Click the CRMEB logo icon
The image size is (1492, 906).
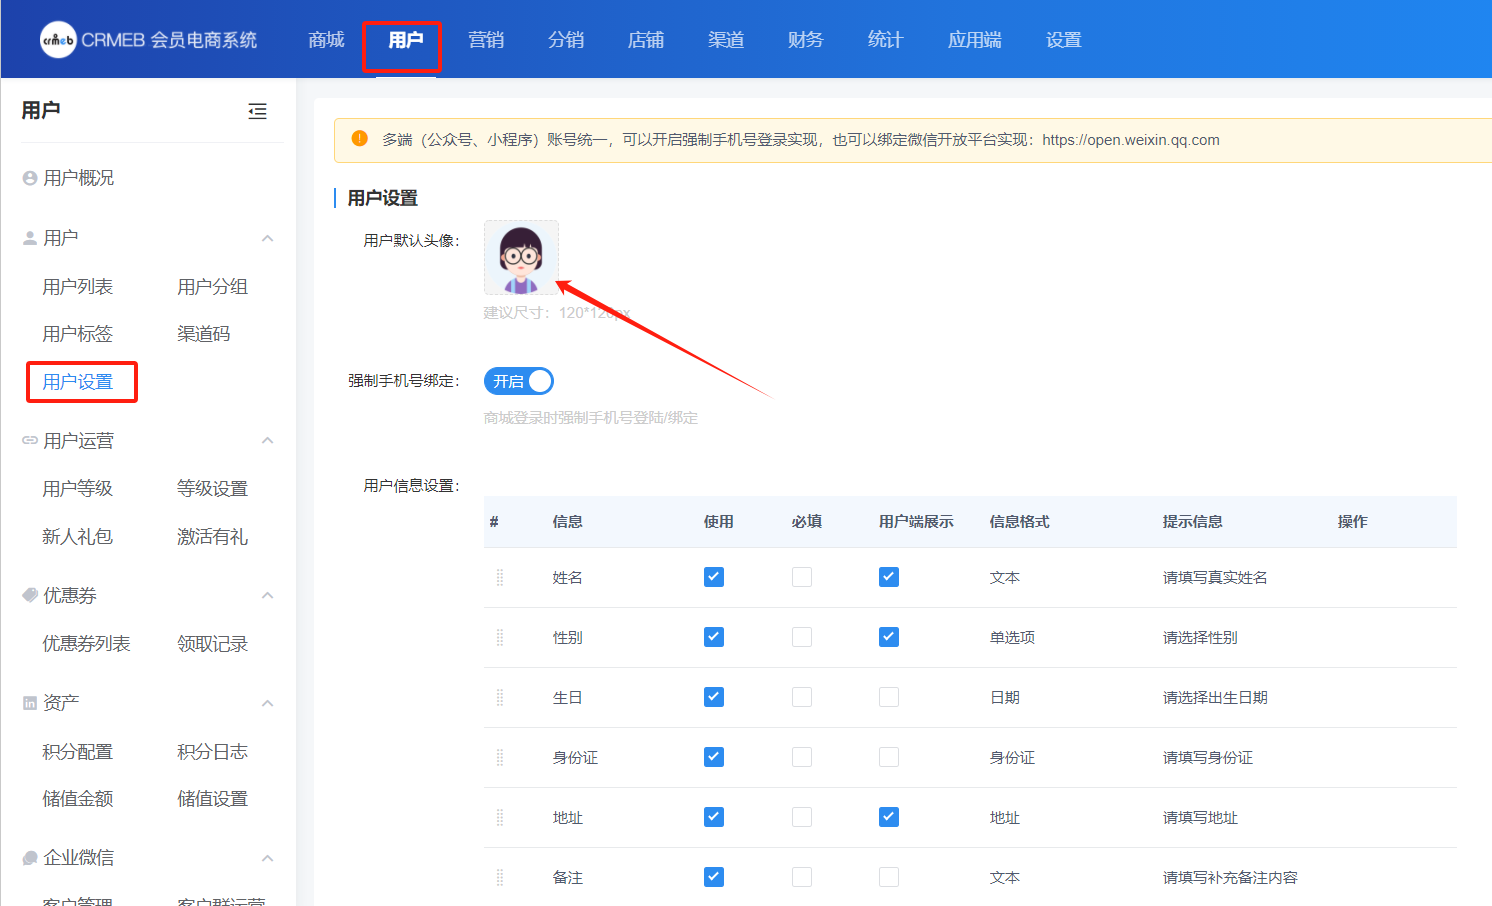click(58, 40)
